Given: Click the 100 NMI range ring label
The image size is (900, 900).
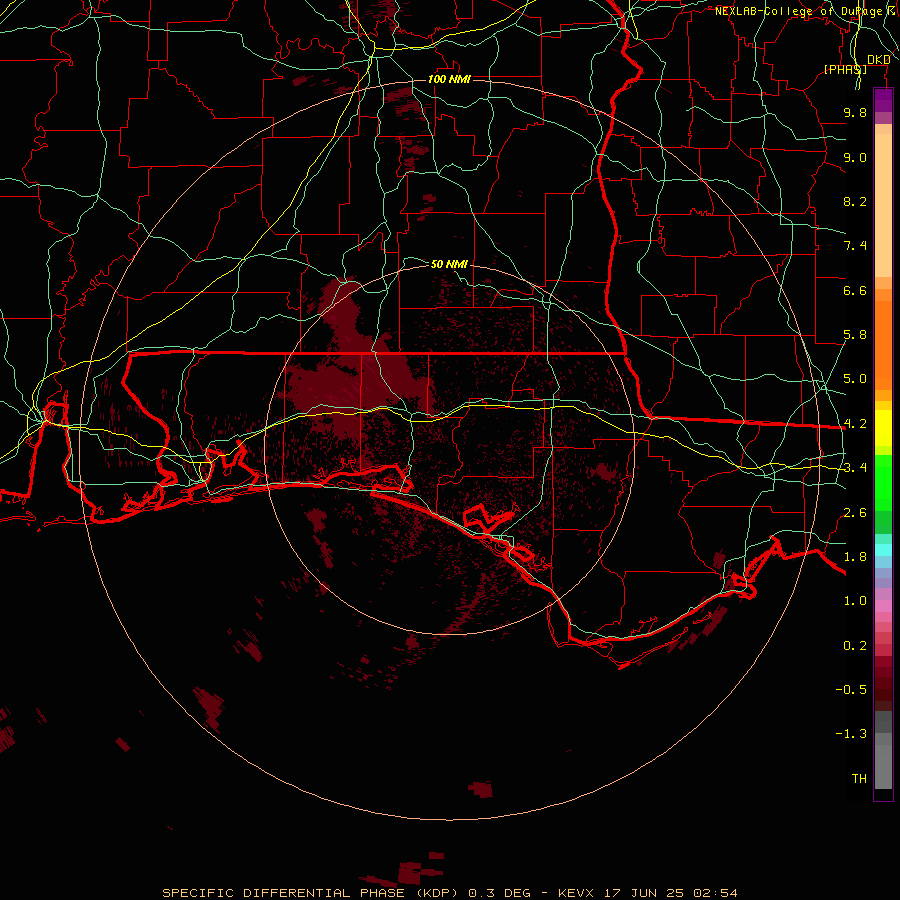Looking at the screenshot, I should coord(449,79).
